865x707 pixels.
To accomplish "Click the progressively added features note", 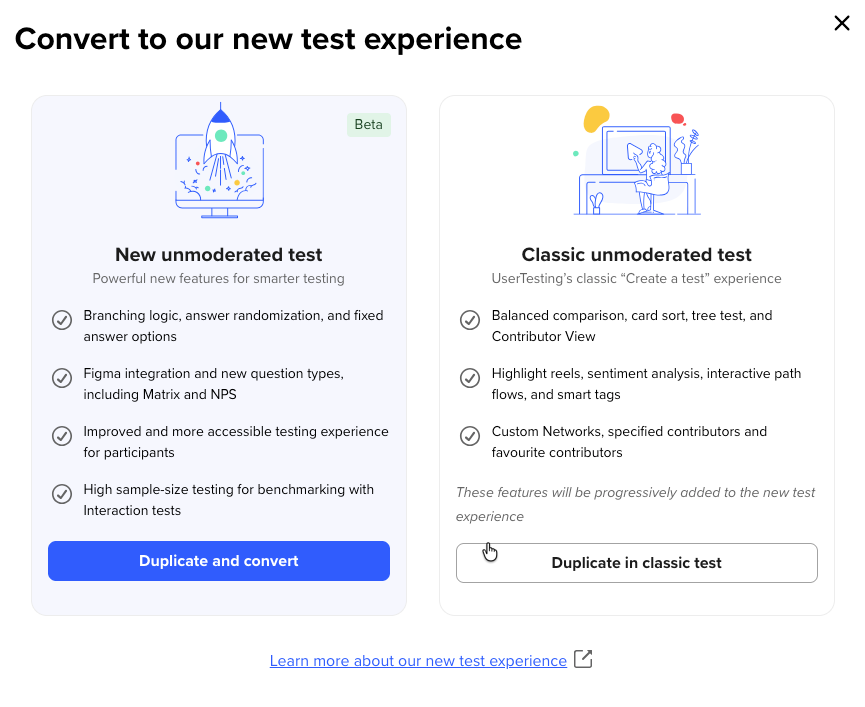I will click(636, 504).
